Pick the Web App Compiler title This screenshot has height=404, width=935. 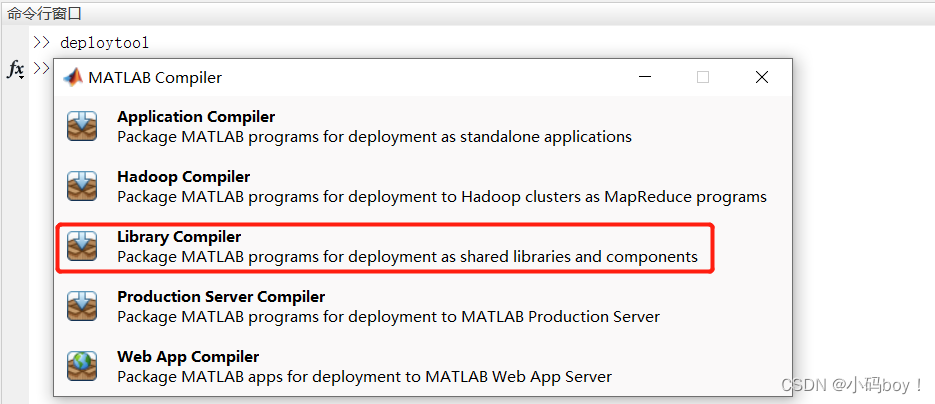pyautogui.click(x=188, y=357)
